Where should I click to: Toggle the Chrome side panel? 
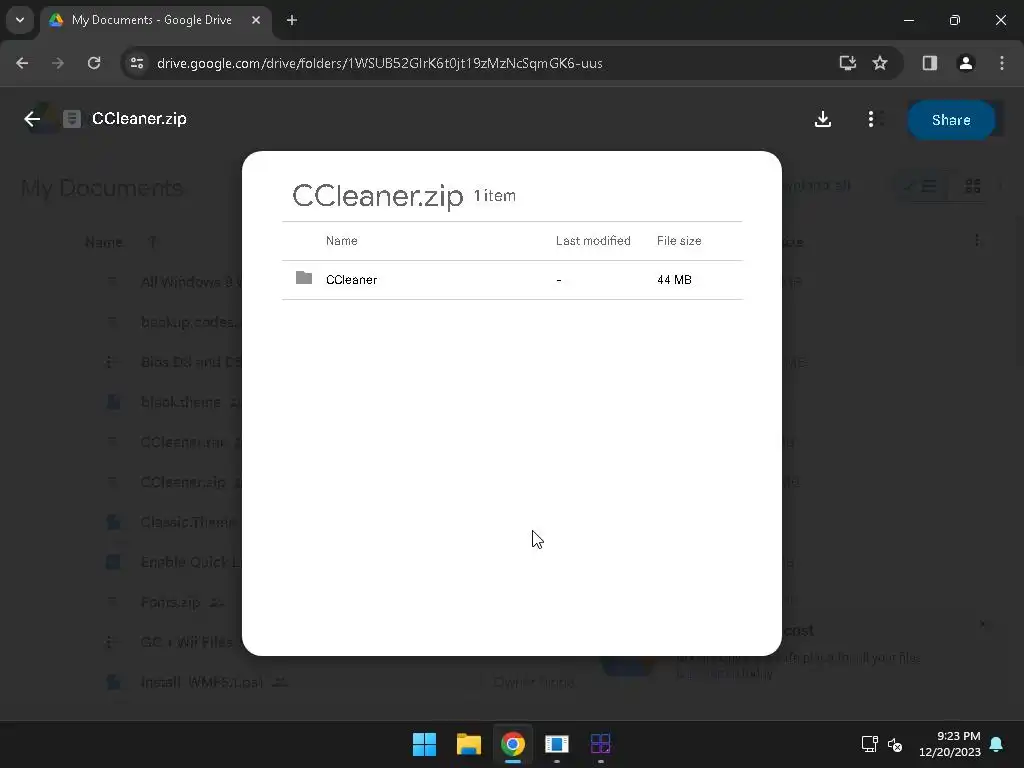point(929,63)
